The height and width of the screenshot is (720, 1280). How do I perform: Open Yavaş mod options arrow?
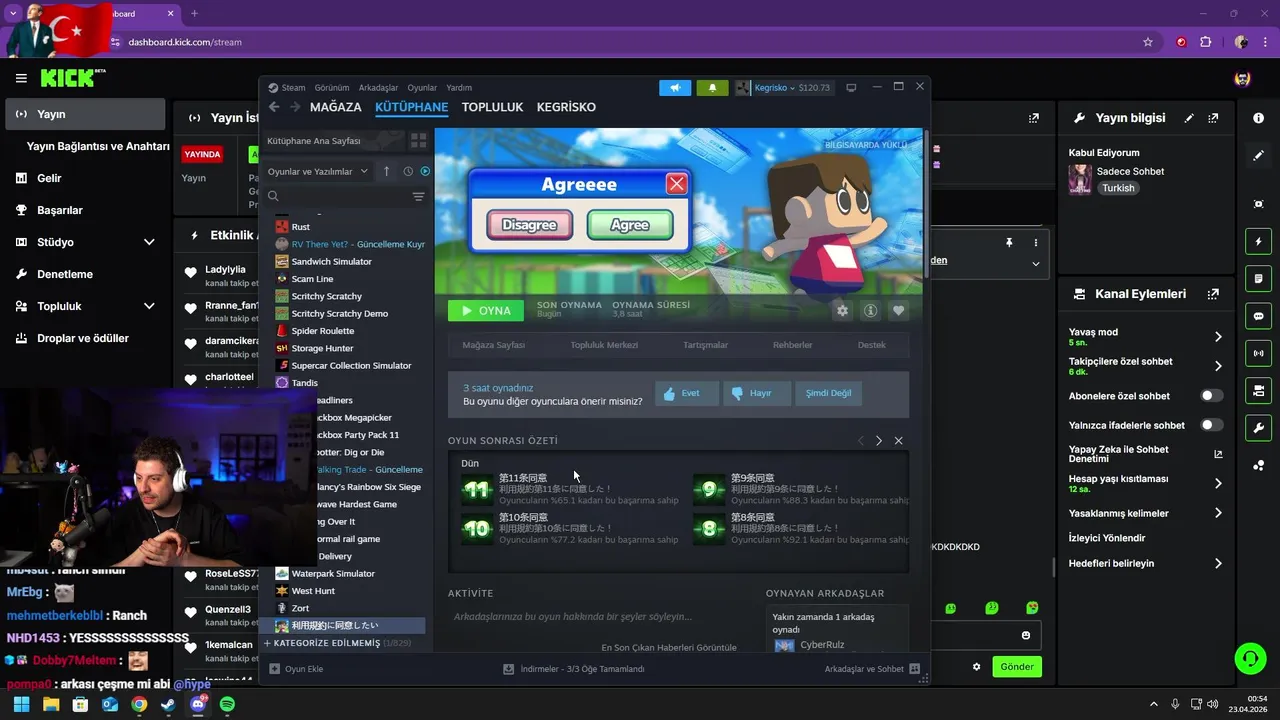click(1218, 337)
